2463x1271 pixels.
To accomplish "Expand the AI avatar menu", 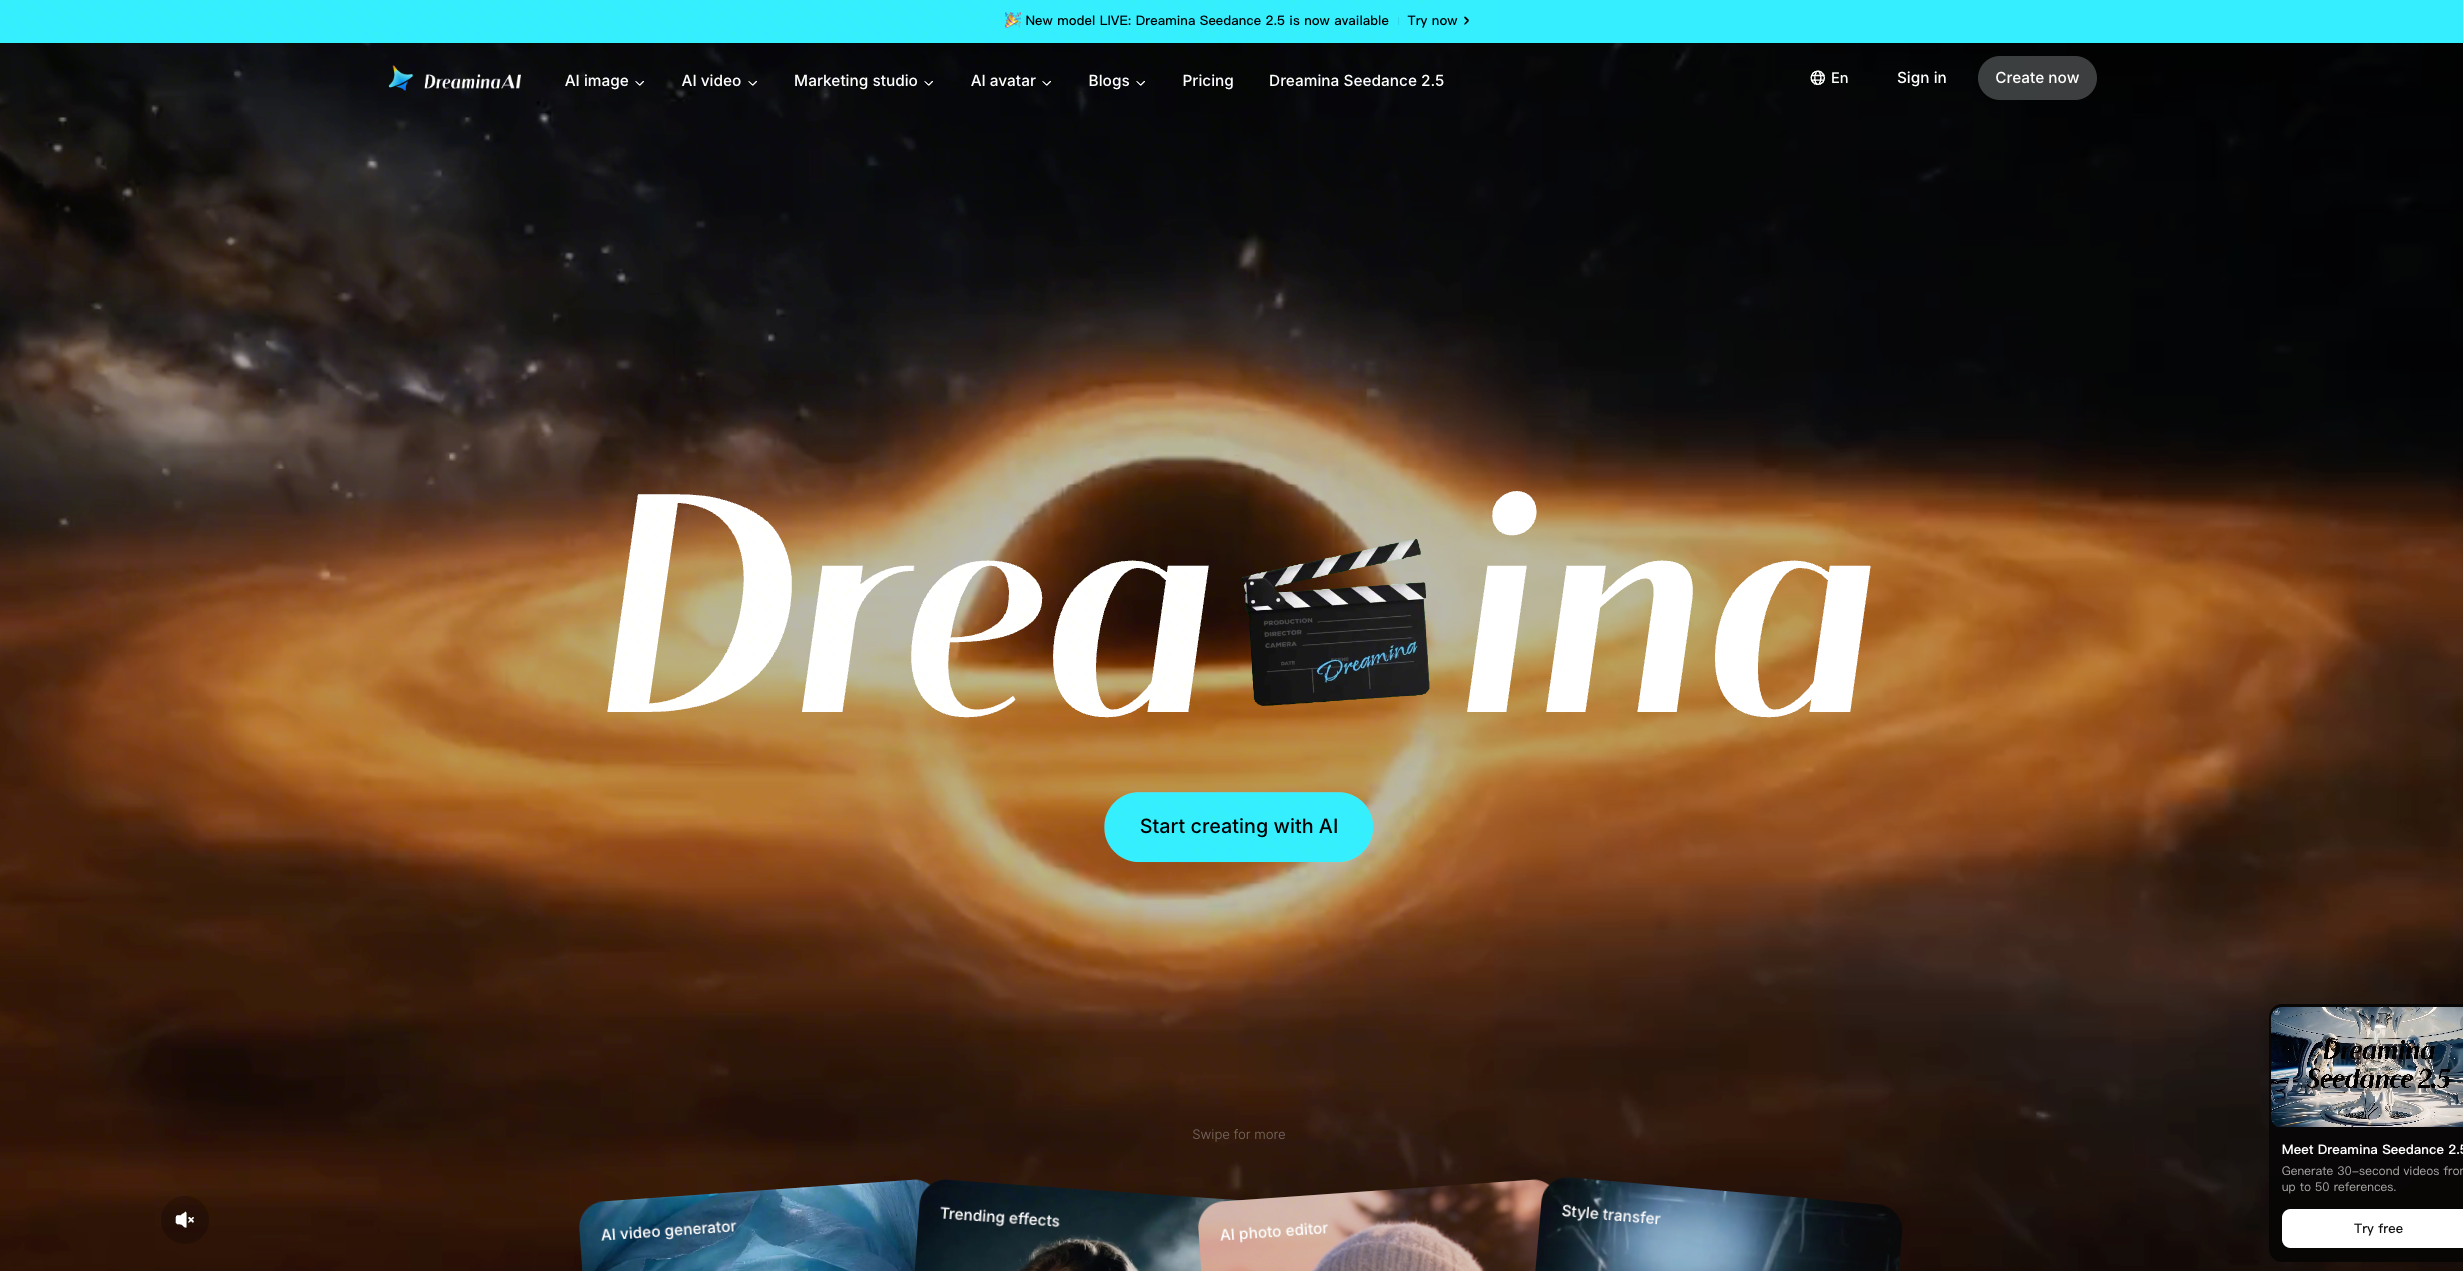I will tap(1011, 81).
